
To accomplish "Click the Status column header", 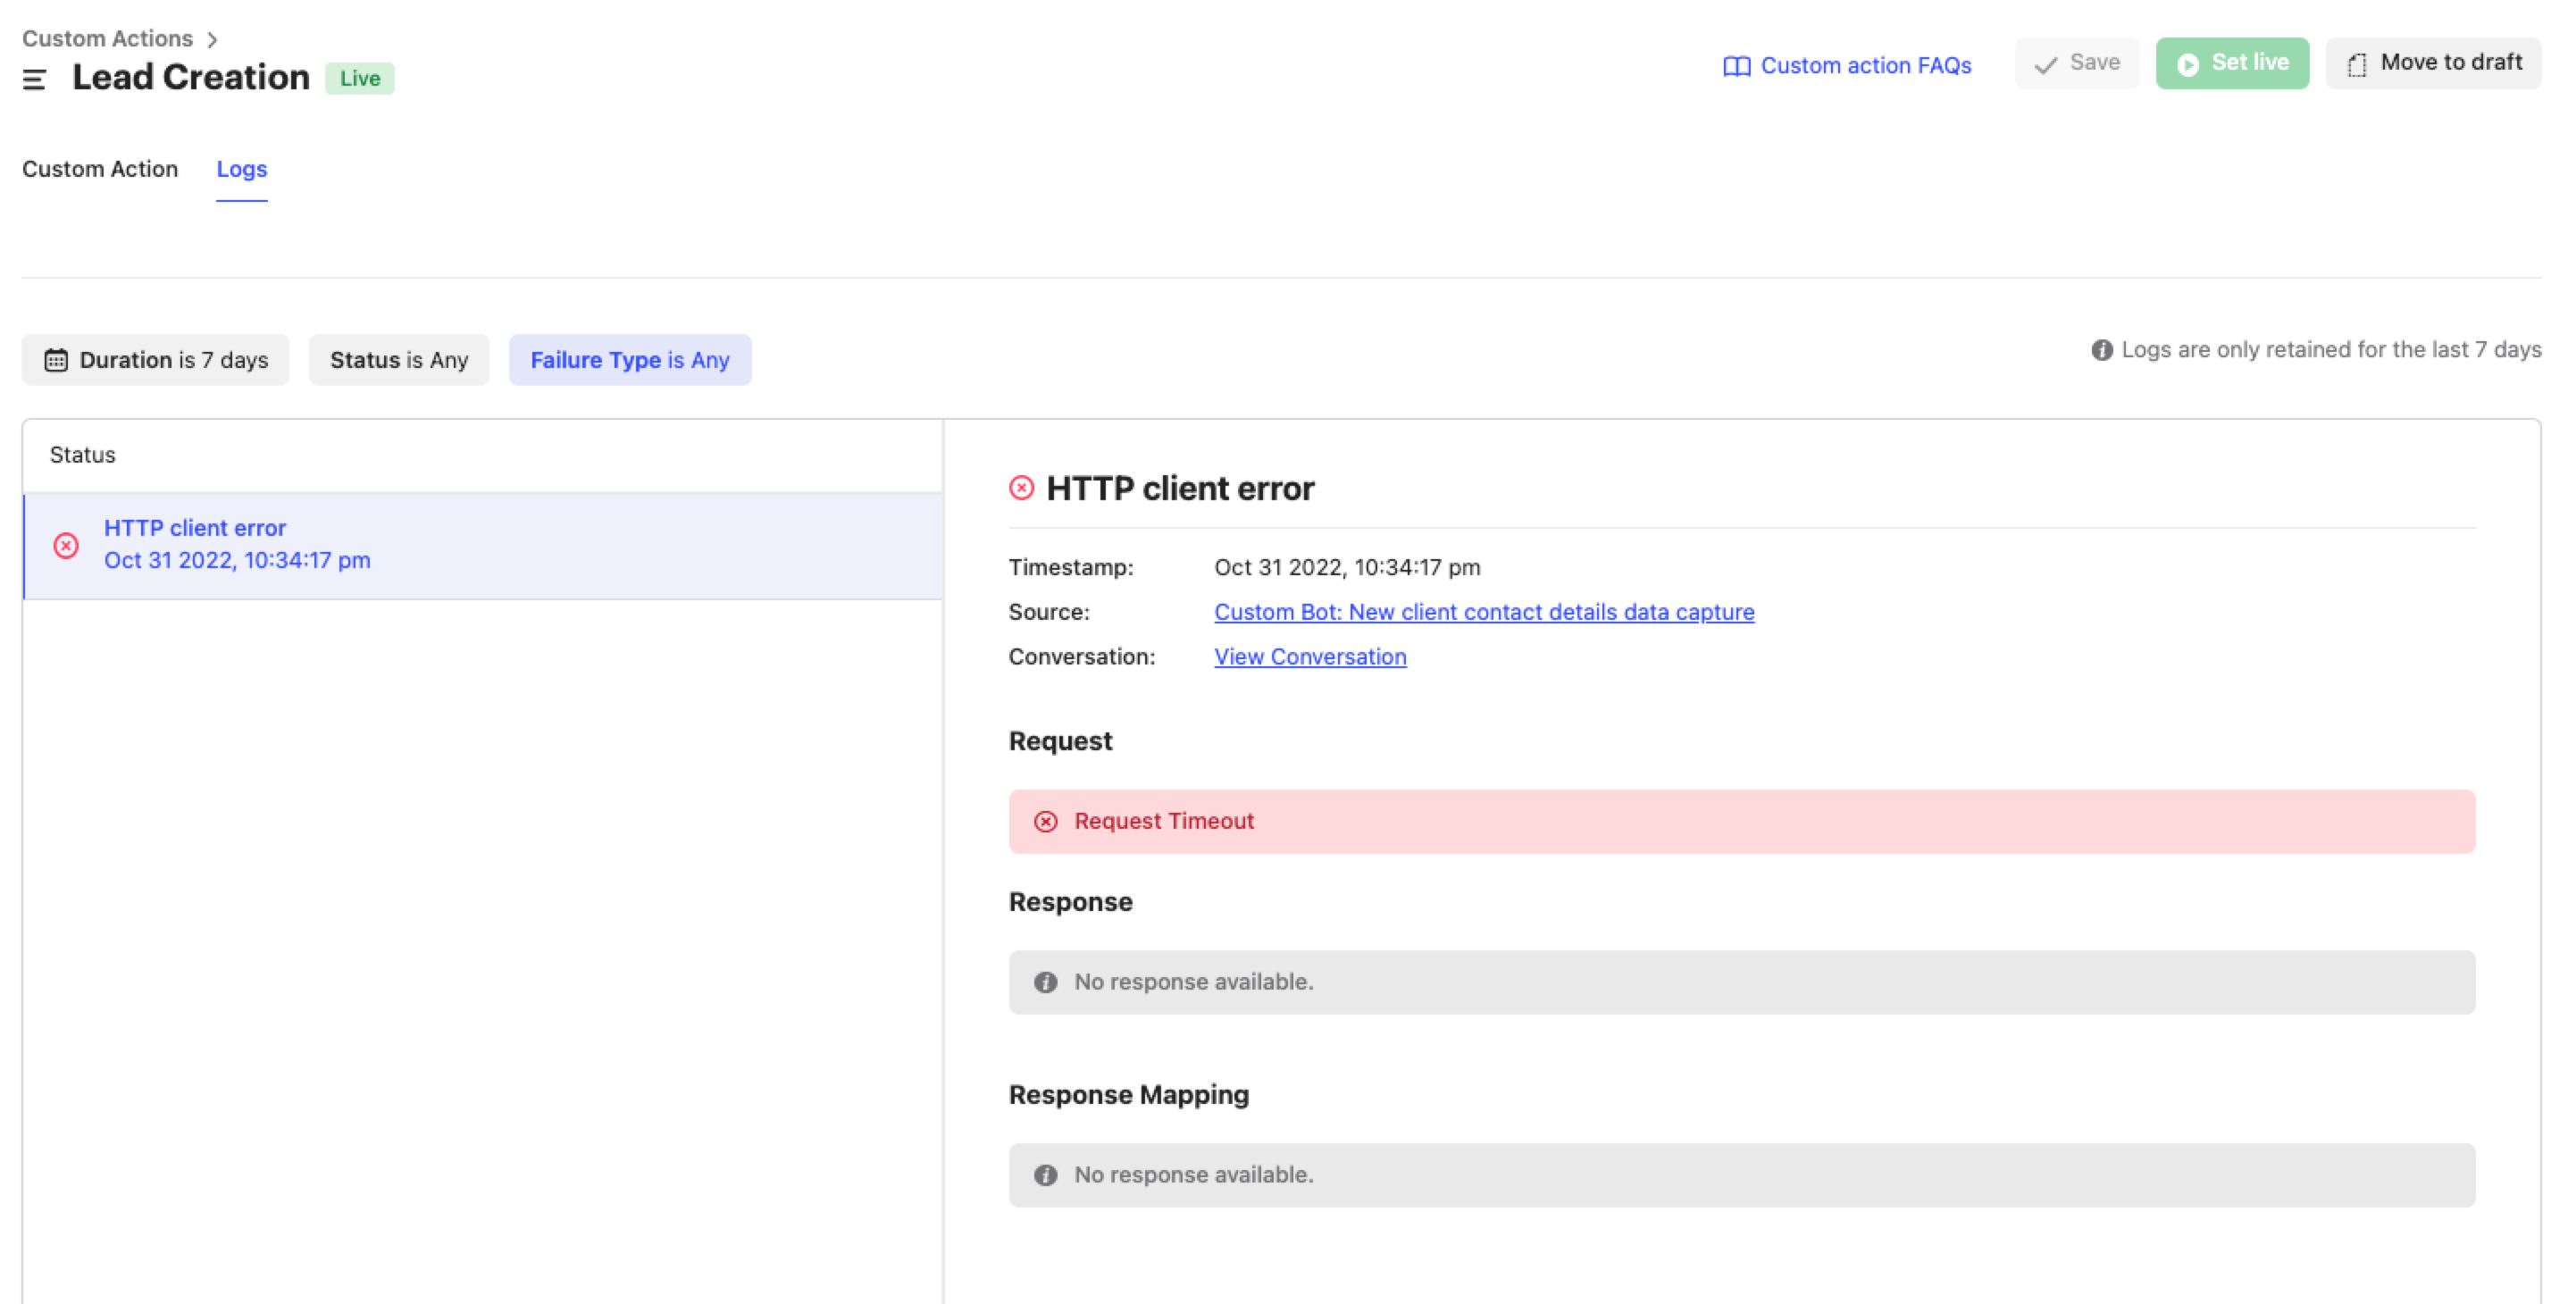I will click(83, 455).
